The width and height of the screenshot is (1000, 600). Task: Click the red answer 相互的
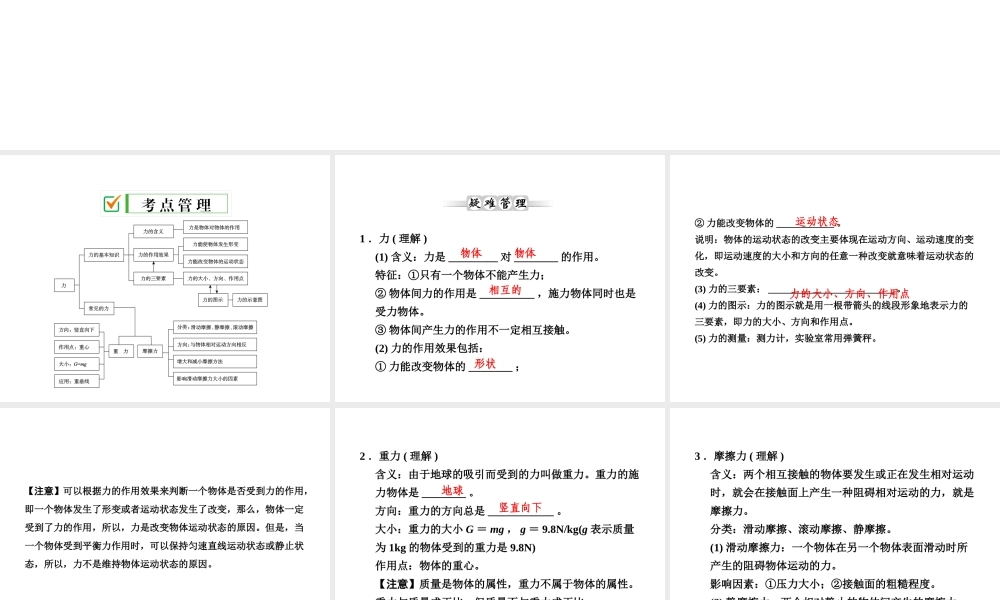coord(505,290)
